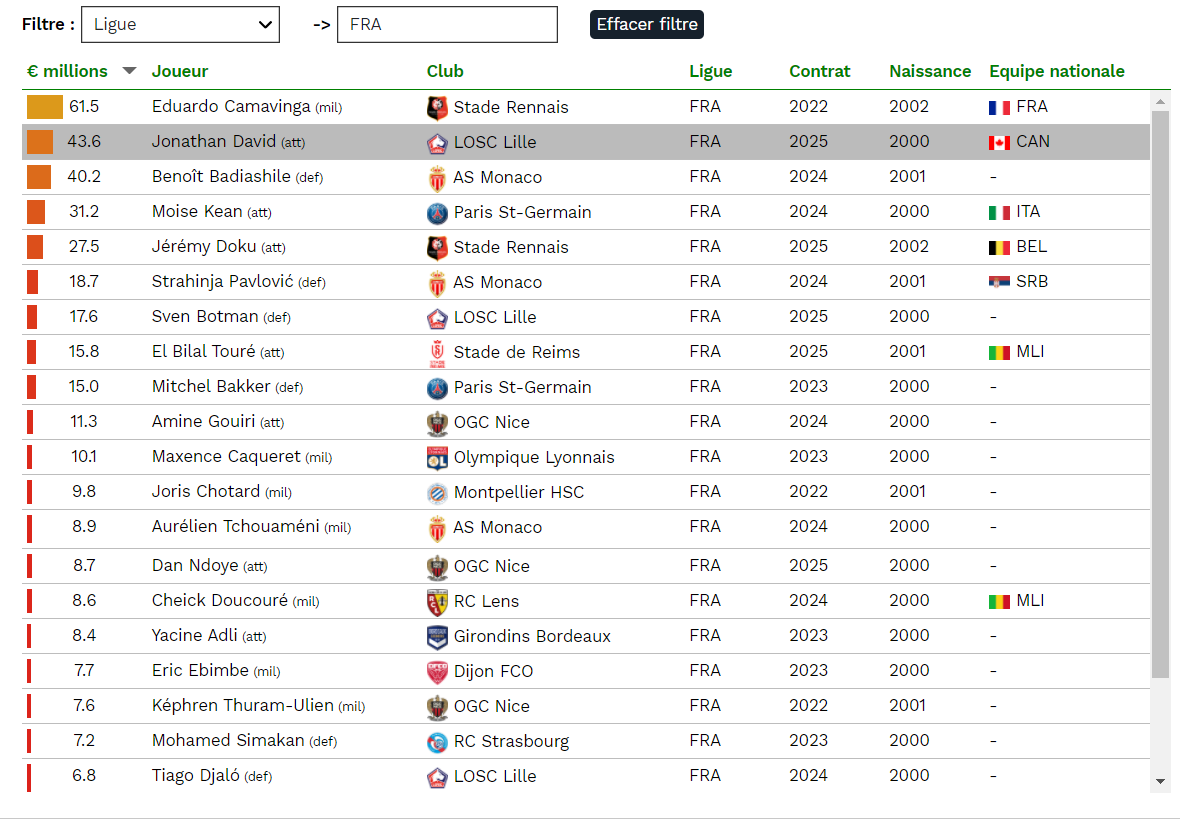Sort table by the Joueur column header
Screen dimensions: 1180x824
(x=180, y=71)
